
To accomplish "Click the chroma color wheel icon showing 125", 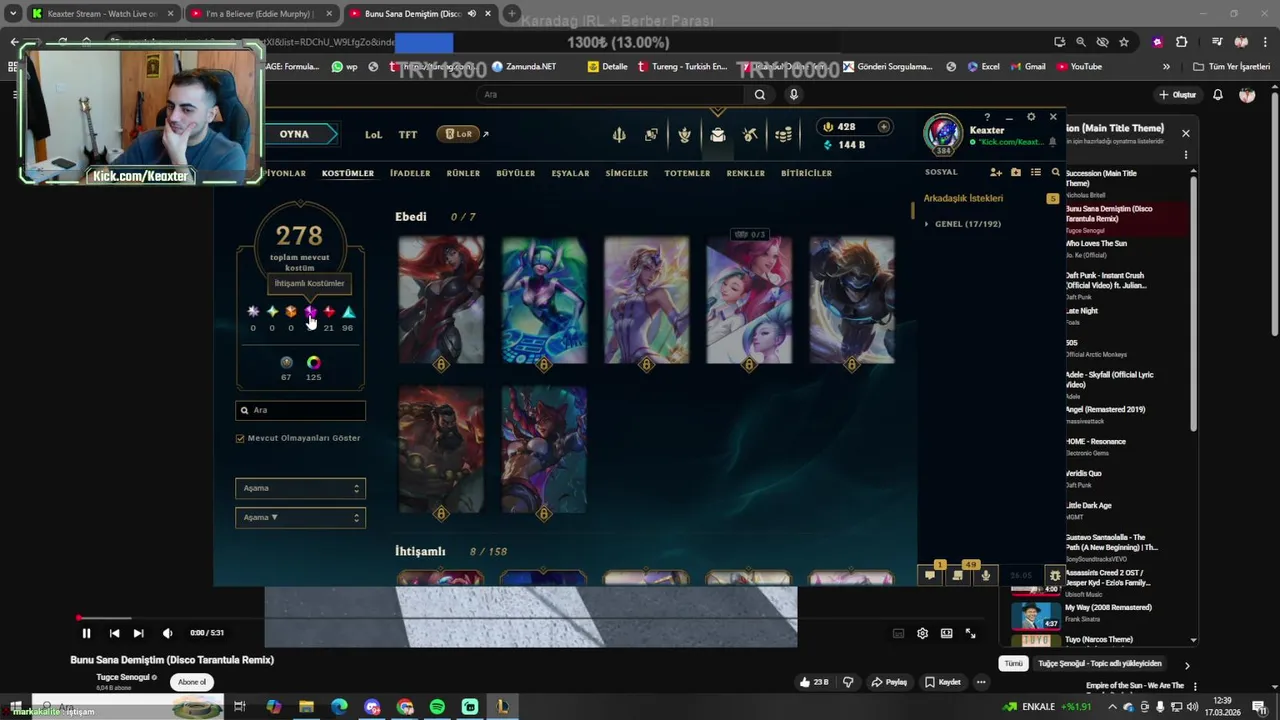I will 313,362.
